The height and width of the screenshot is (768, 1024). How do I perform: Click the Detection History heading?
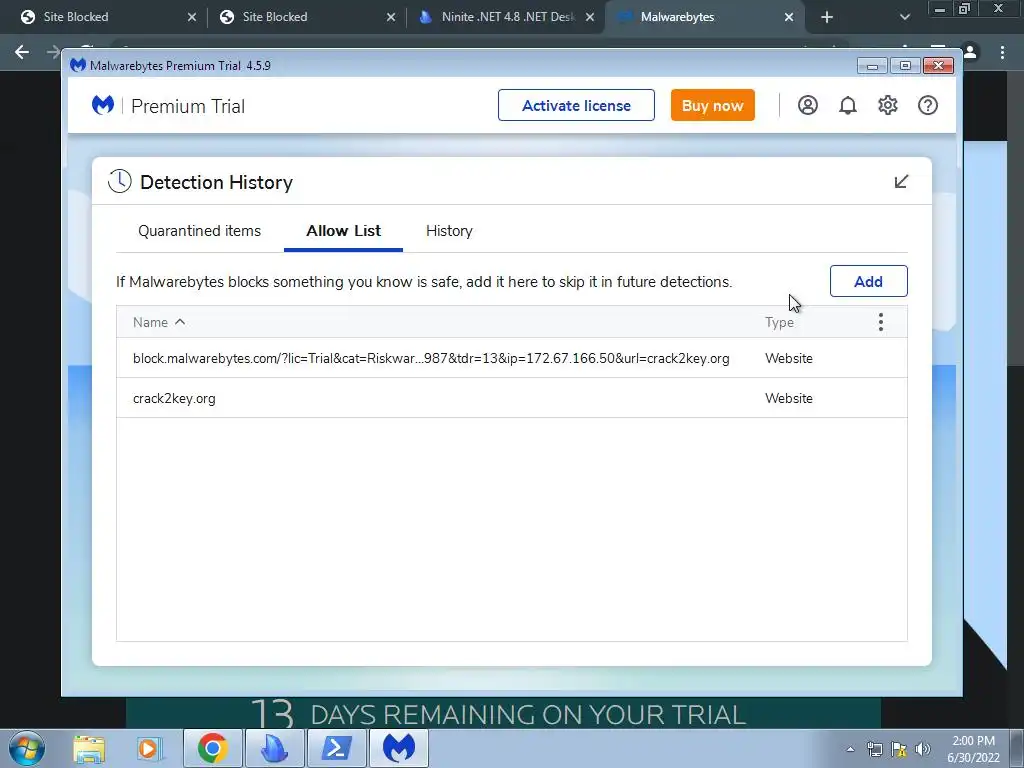216,182
